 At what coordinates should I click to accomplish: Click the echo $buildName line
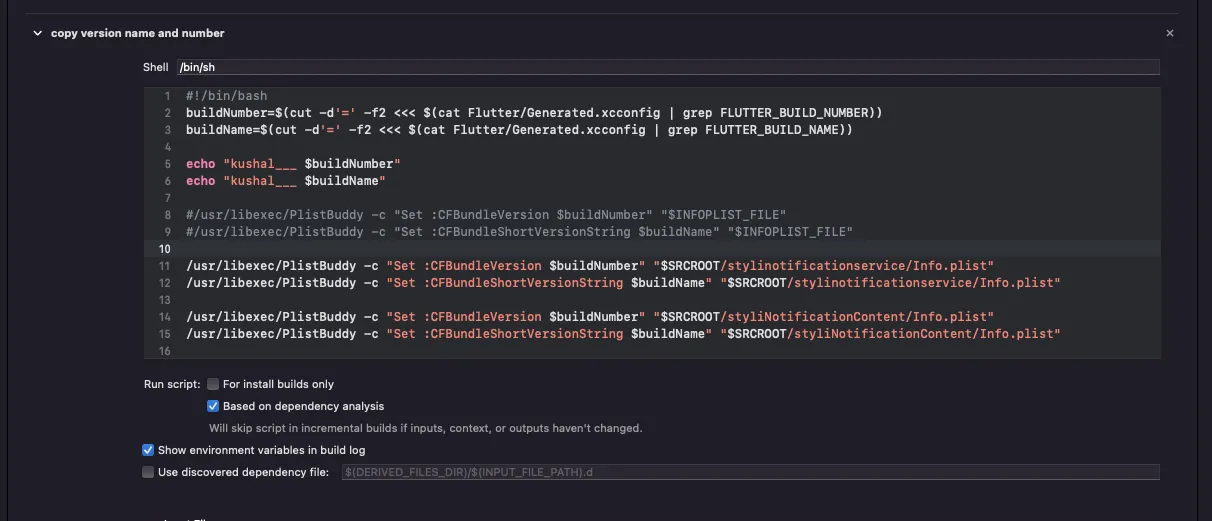coord(286,180)
